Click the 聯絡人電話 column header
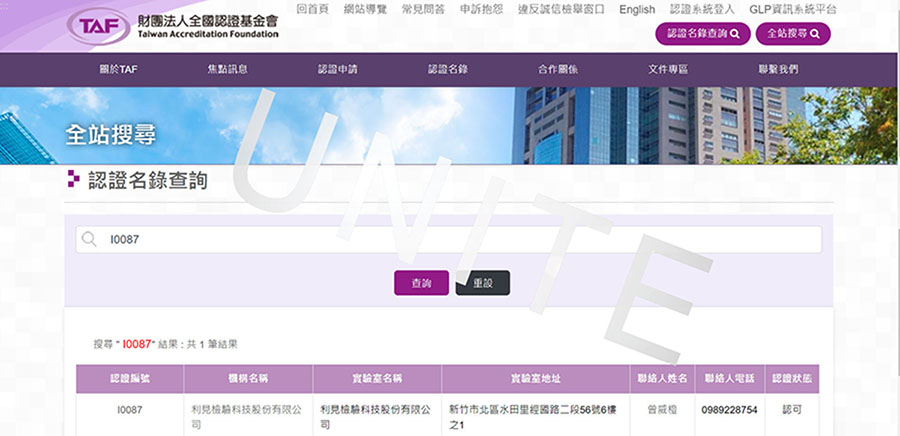The image size is (900, 436). (x=730, y=379)
